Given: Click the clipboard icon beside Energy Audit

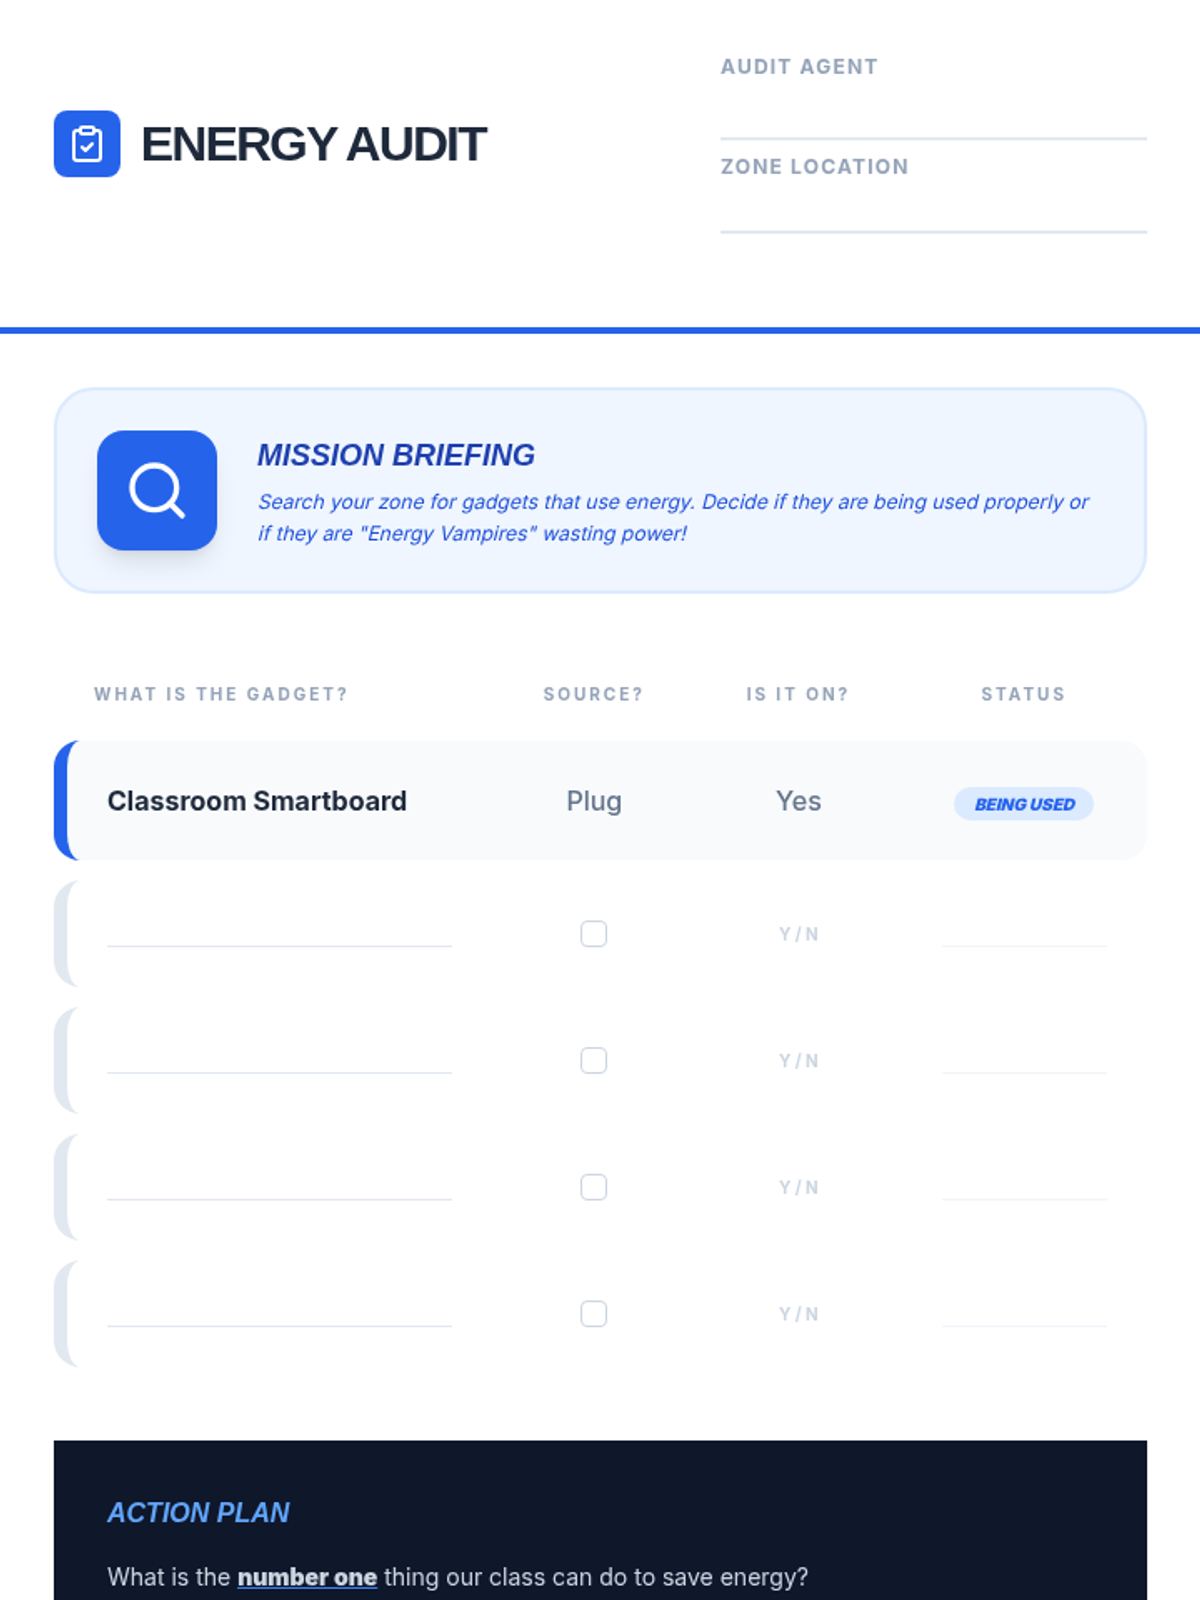Looking at the screenshot, I should point(87,144).
